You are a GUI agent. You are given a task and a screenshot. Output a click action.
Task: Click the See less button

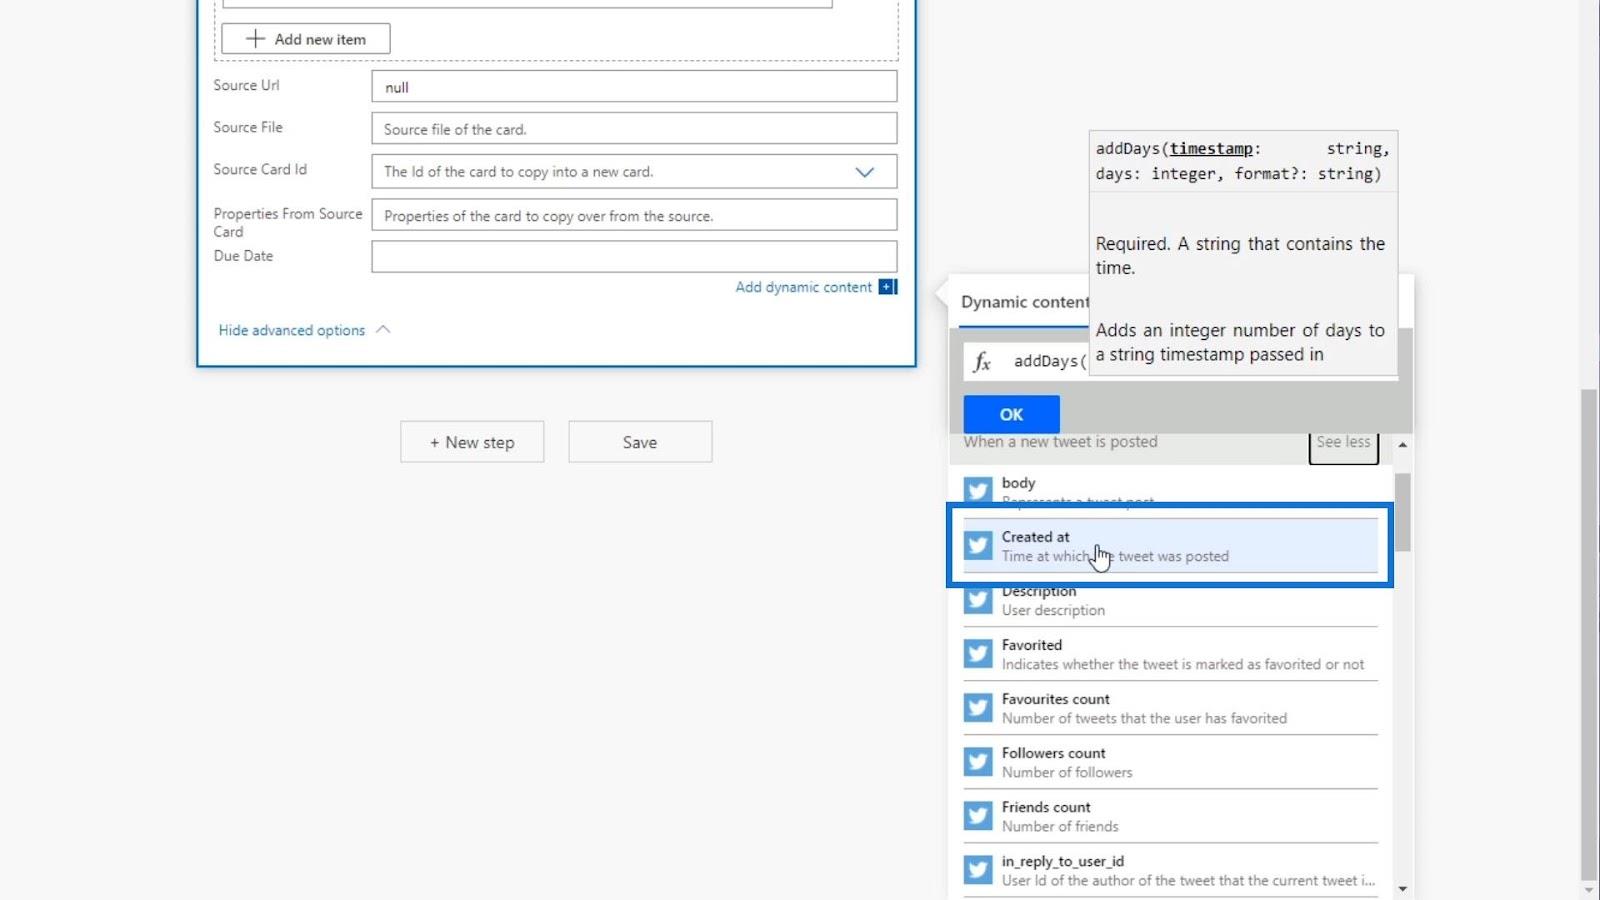coord(1343,444)
